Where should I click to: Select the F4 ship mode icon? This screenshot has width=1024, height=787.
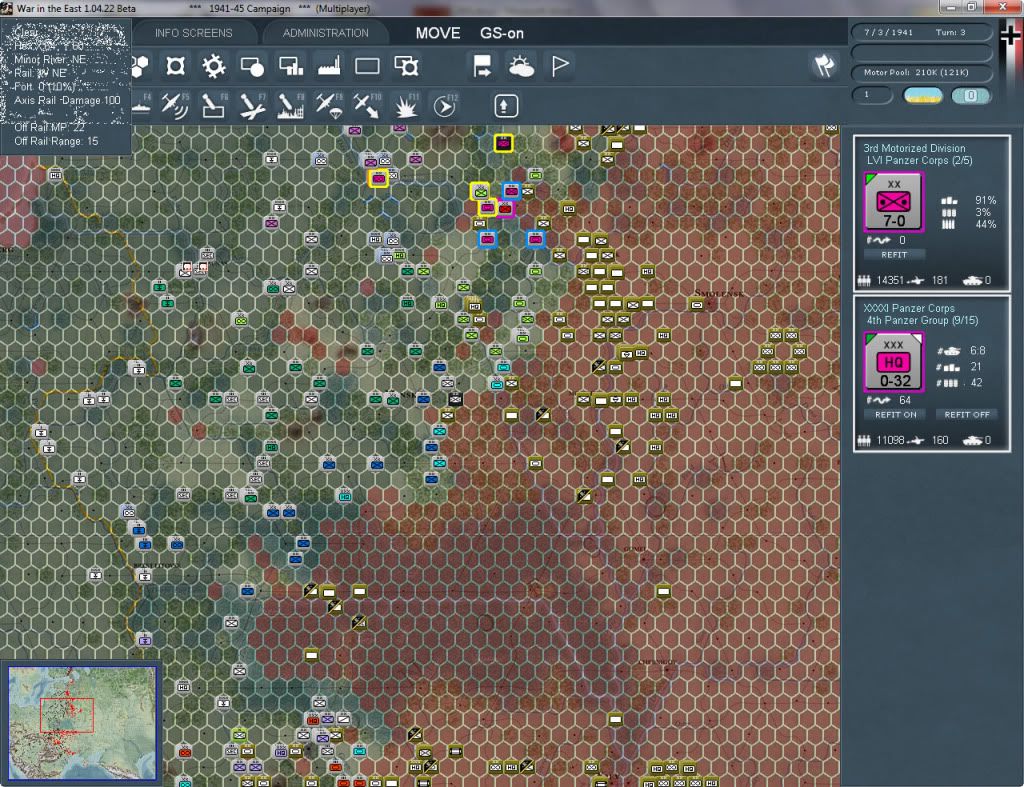coord(140,106)
